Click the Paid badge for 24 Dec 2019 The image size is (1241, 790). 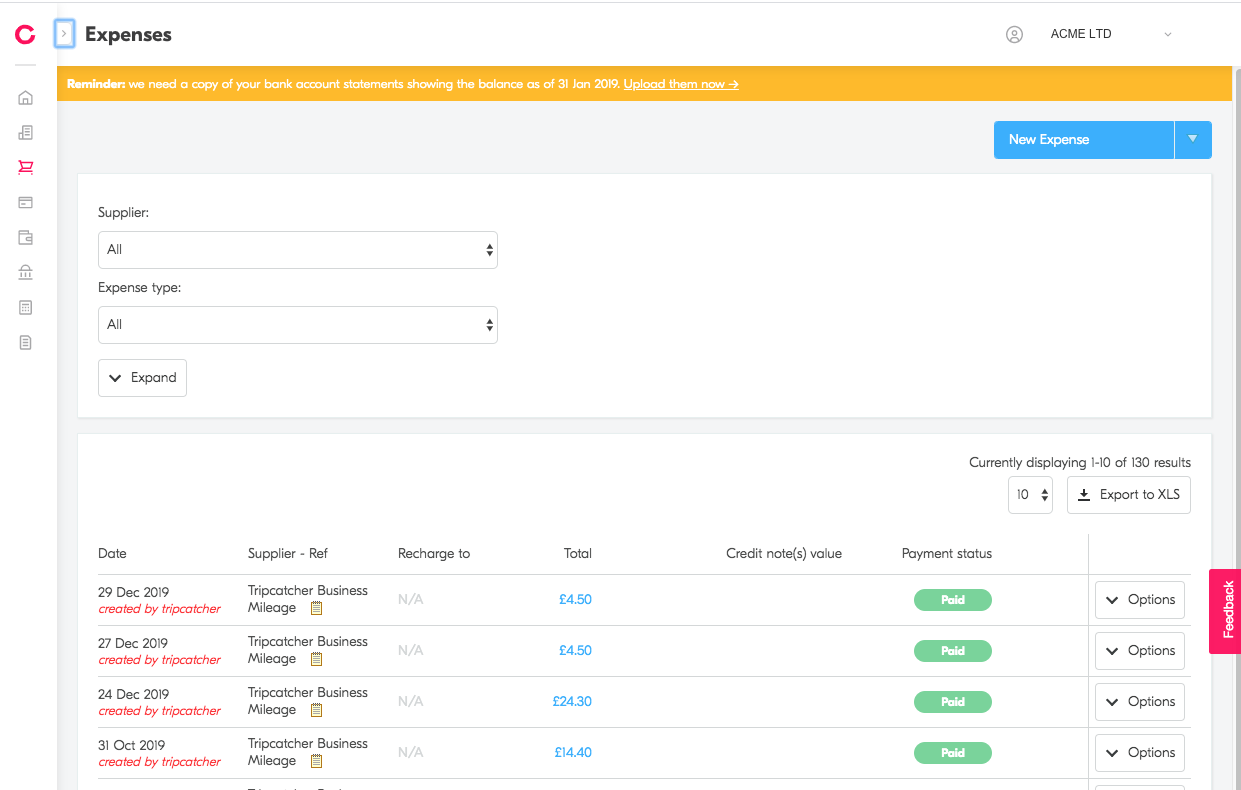coord(953,702)
